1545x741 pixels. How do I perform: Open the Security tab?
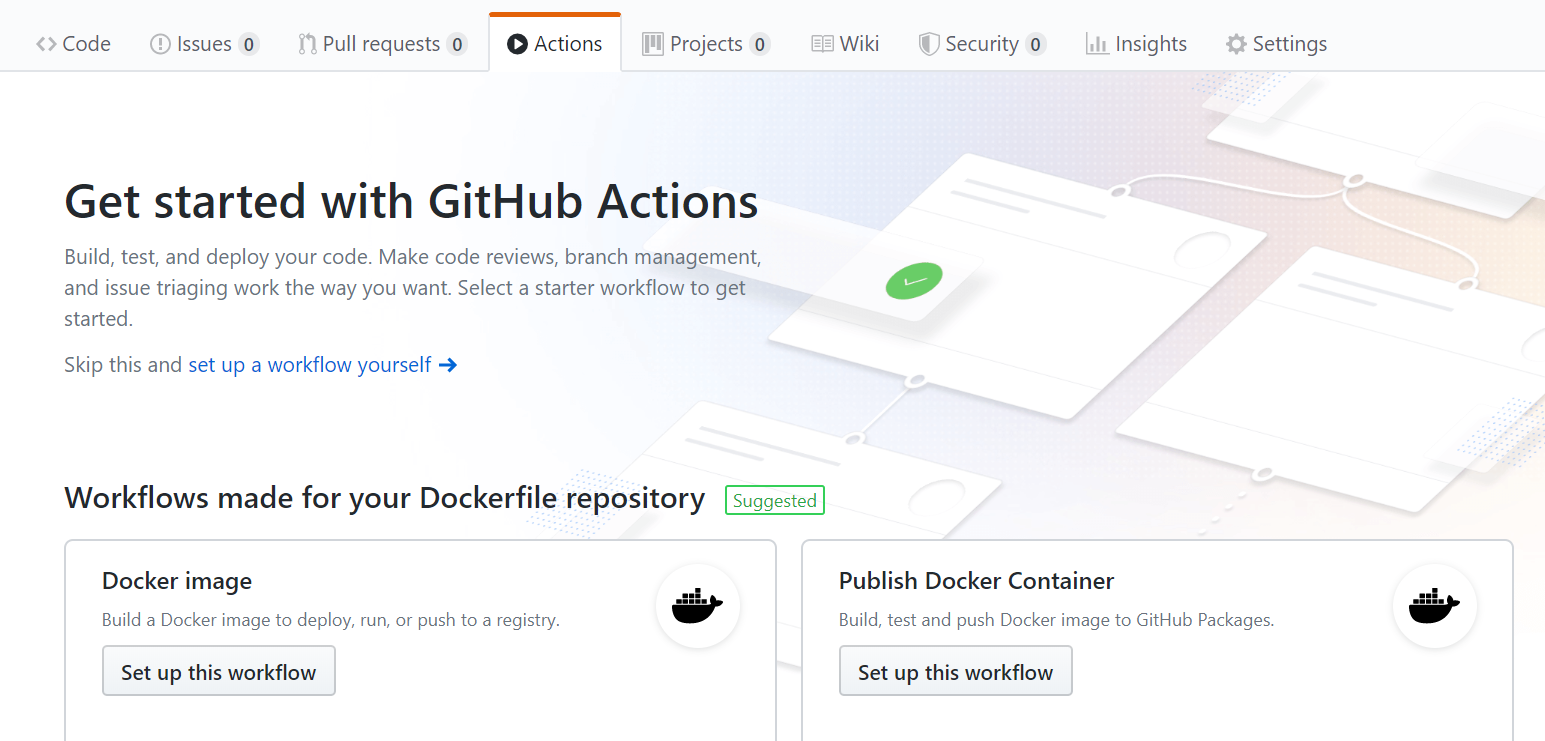coord(982,44)
